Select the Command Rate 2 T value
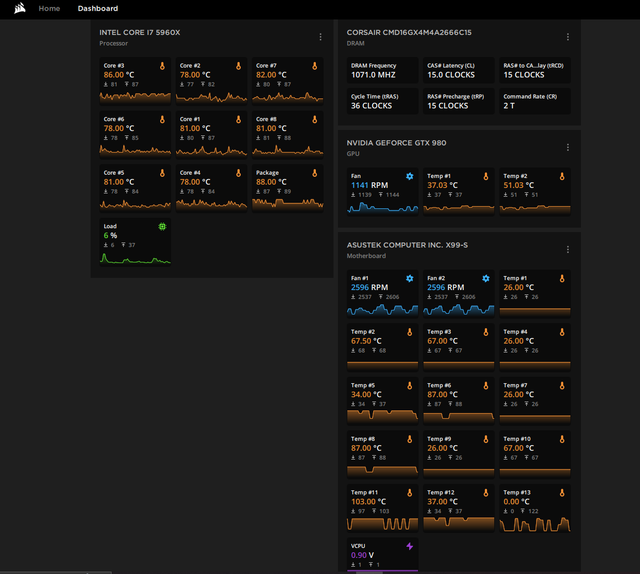This screenshot has height=574, width=640. (509, 106)
